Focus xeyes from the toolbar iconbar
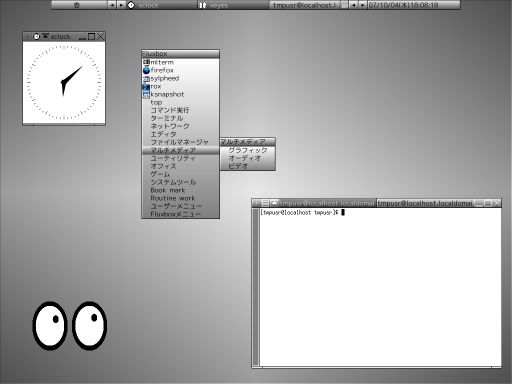The height and width of the screenshot is (384, 512). tap(233, 5)
